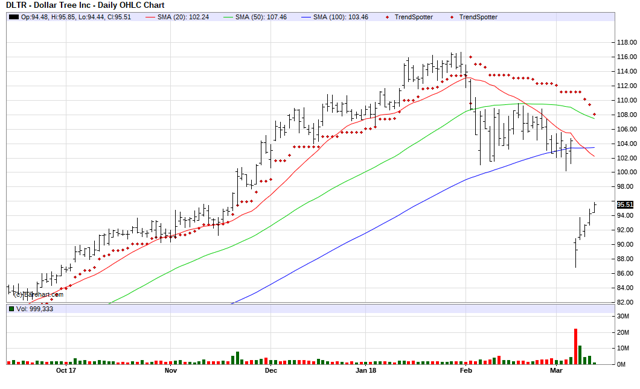The width and height of the screenshot is (640, 389).
Task: Click the 104.00 price axis label
Action: point(627,144)
